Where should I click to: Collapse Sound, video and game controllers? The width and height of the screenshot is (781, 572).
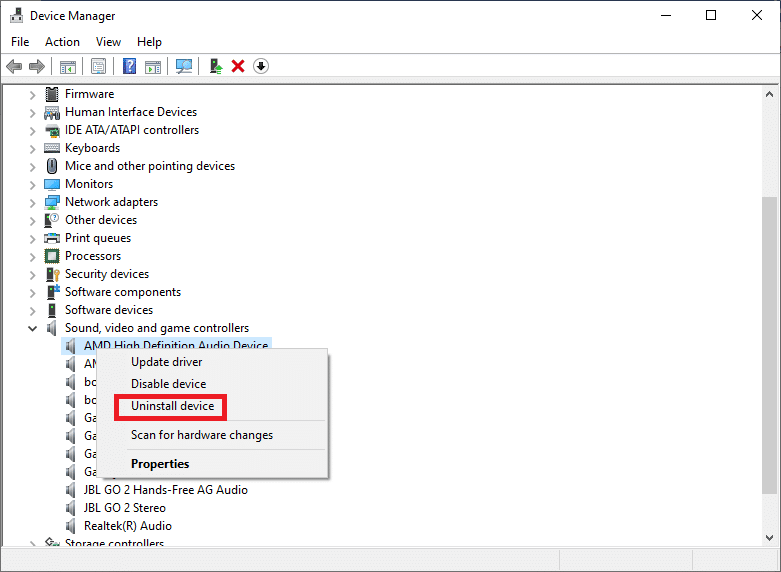coord(33,328)
